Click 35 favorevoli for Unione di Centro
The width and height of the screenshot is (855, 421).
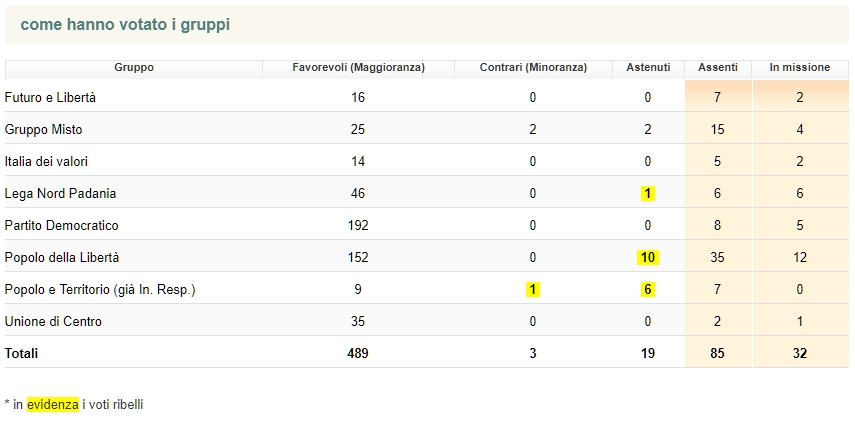[358, 322]
